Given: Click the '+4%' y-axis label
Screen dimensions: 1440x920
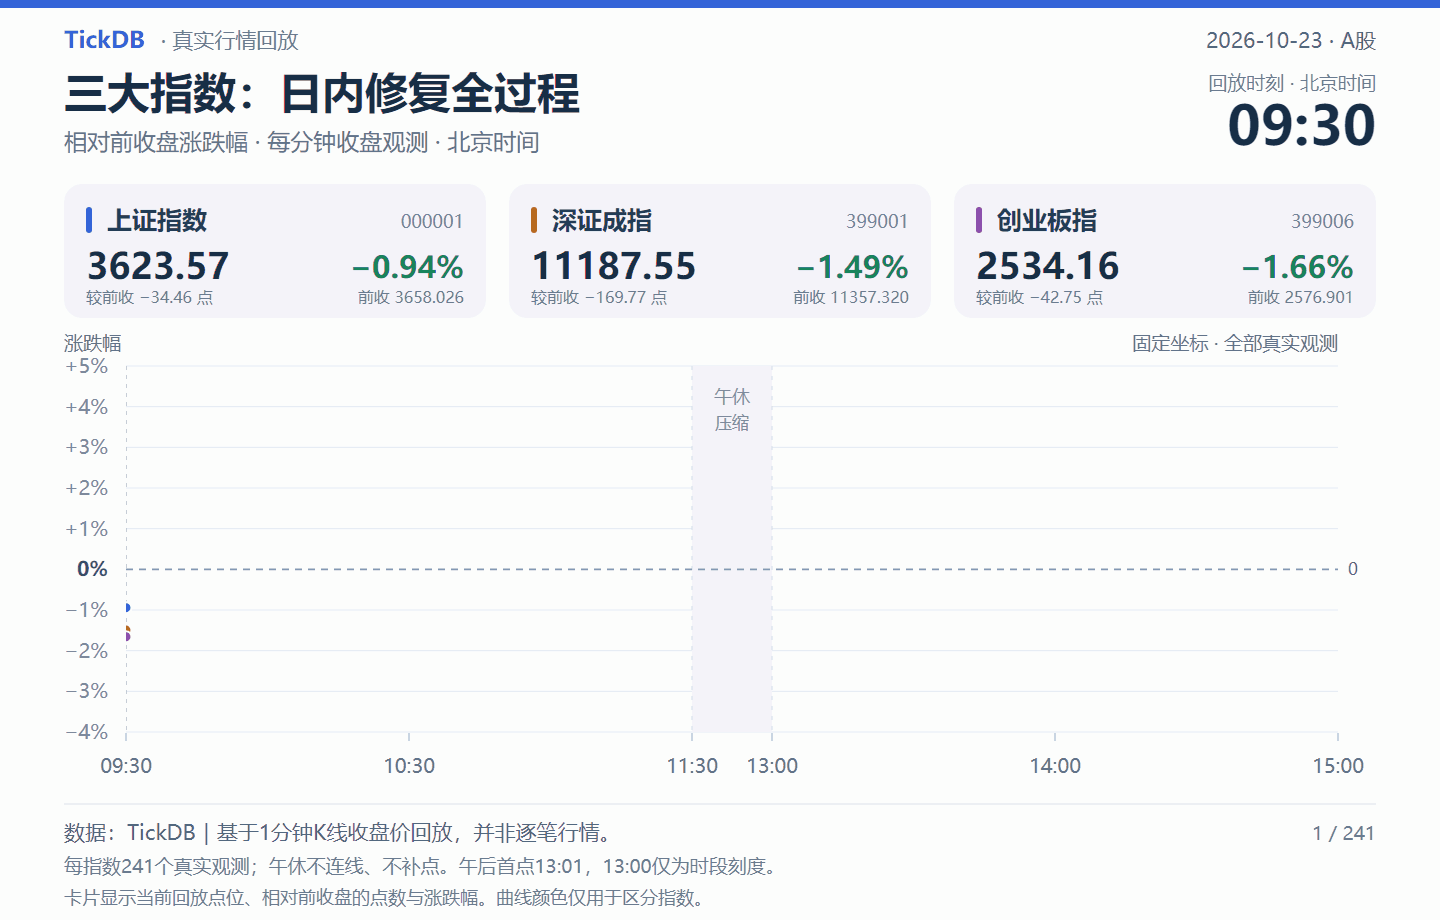Looking at the screenshot, I should (87, 407).
